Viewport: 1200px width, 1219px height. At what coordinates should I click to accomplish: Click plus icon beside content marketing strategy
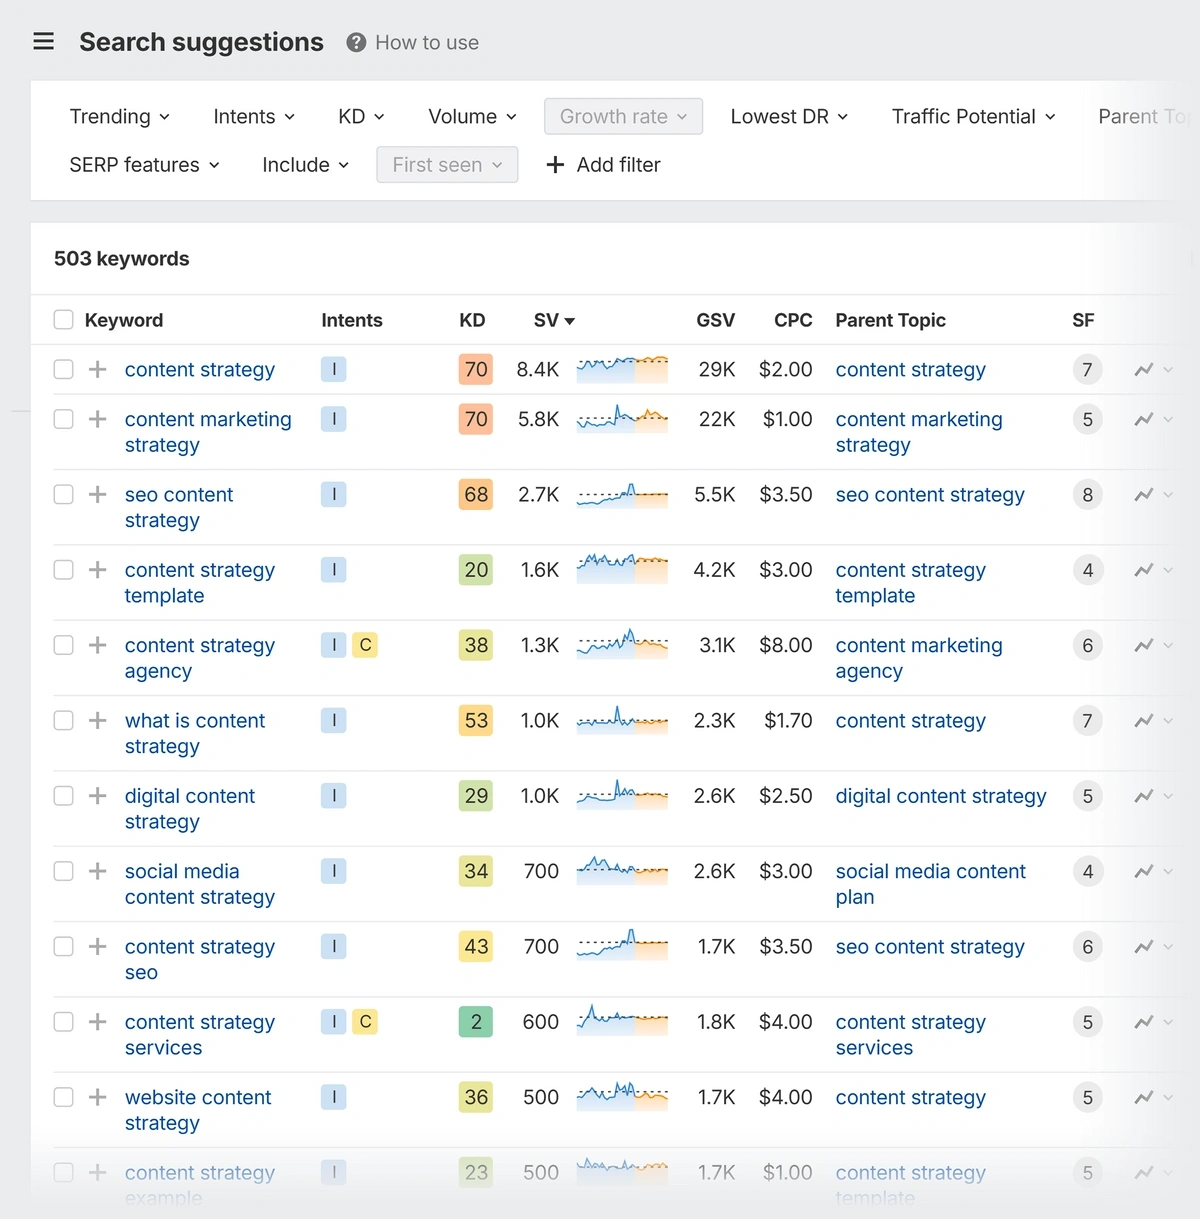(97, 419)
